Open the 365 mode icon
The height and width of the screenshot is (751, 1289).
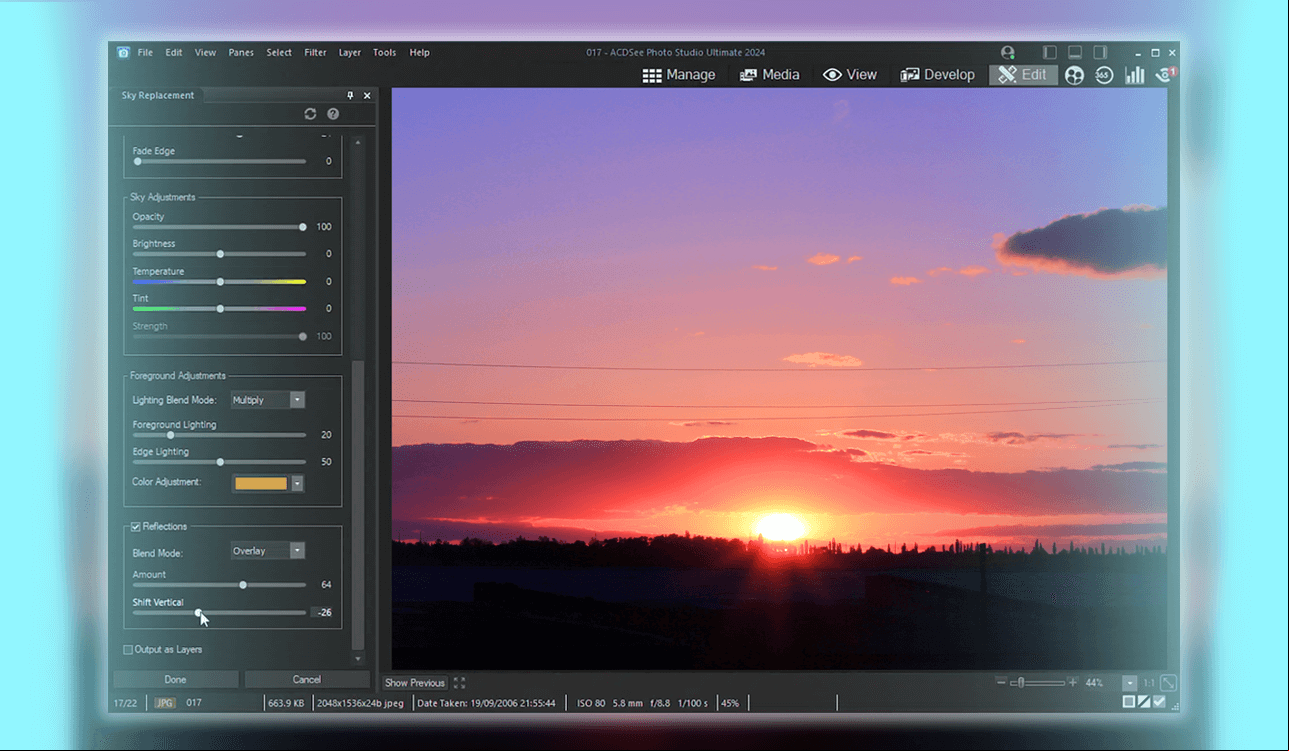coord(1104,75)
